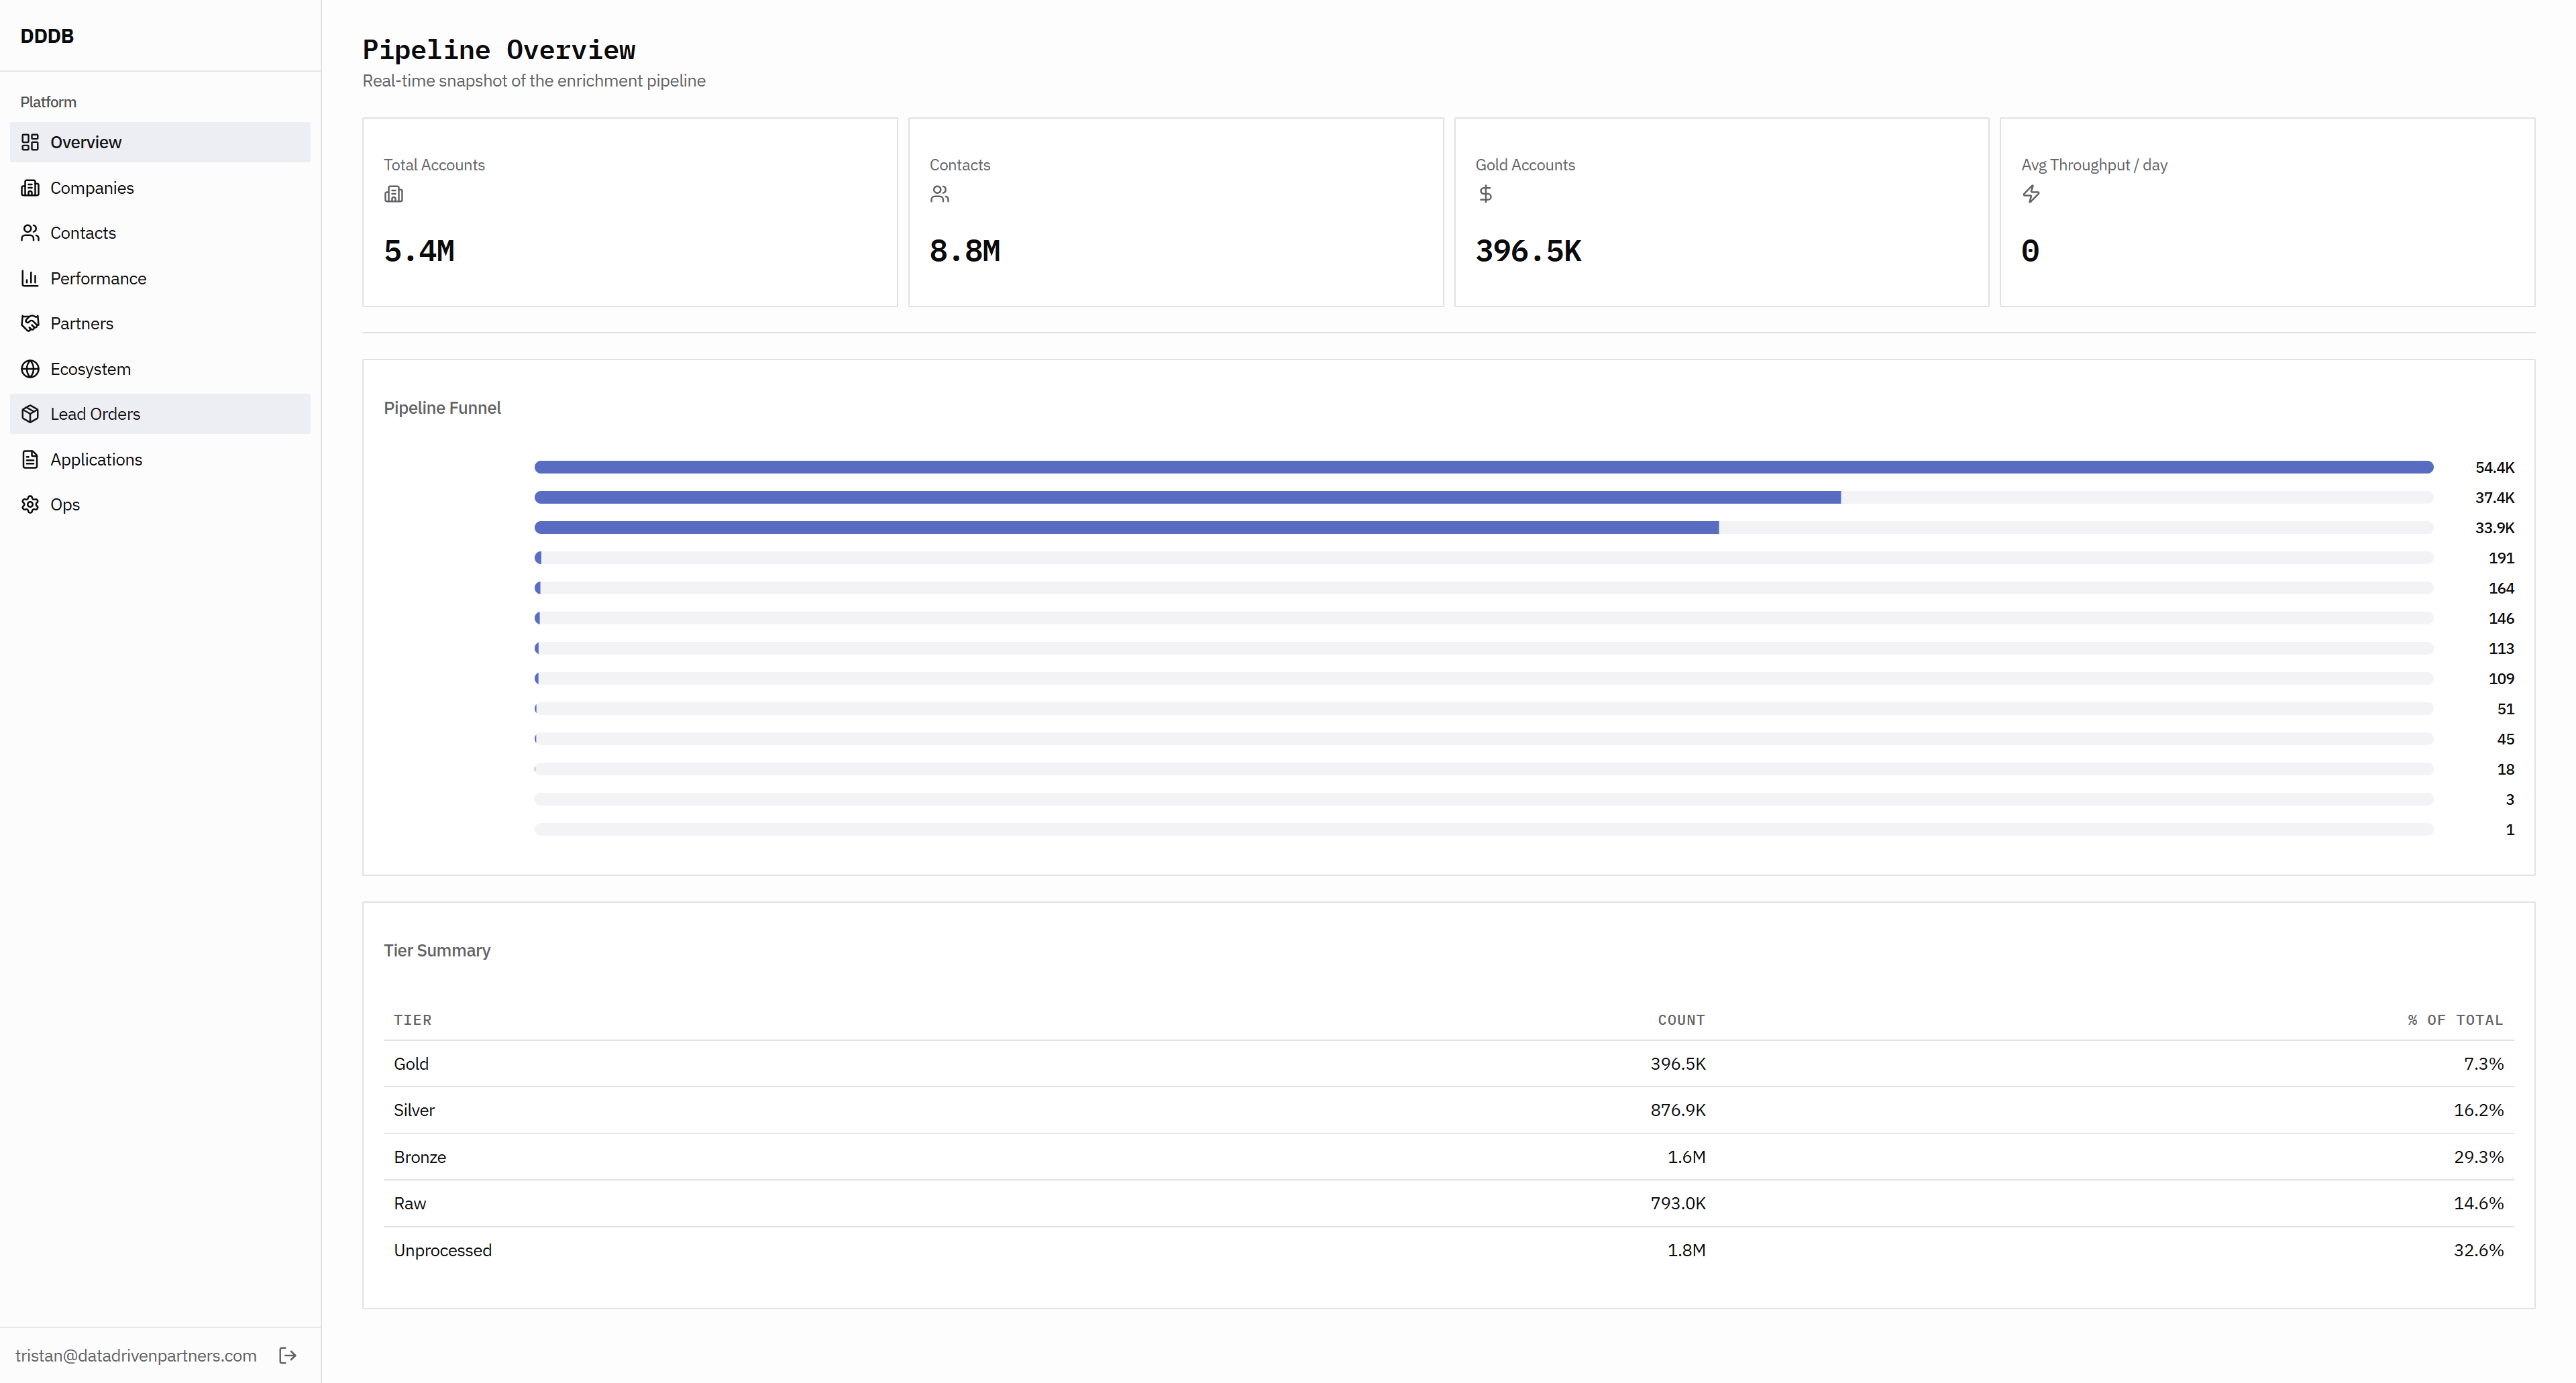Click the Lead Orders box icon

point(30,414)
